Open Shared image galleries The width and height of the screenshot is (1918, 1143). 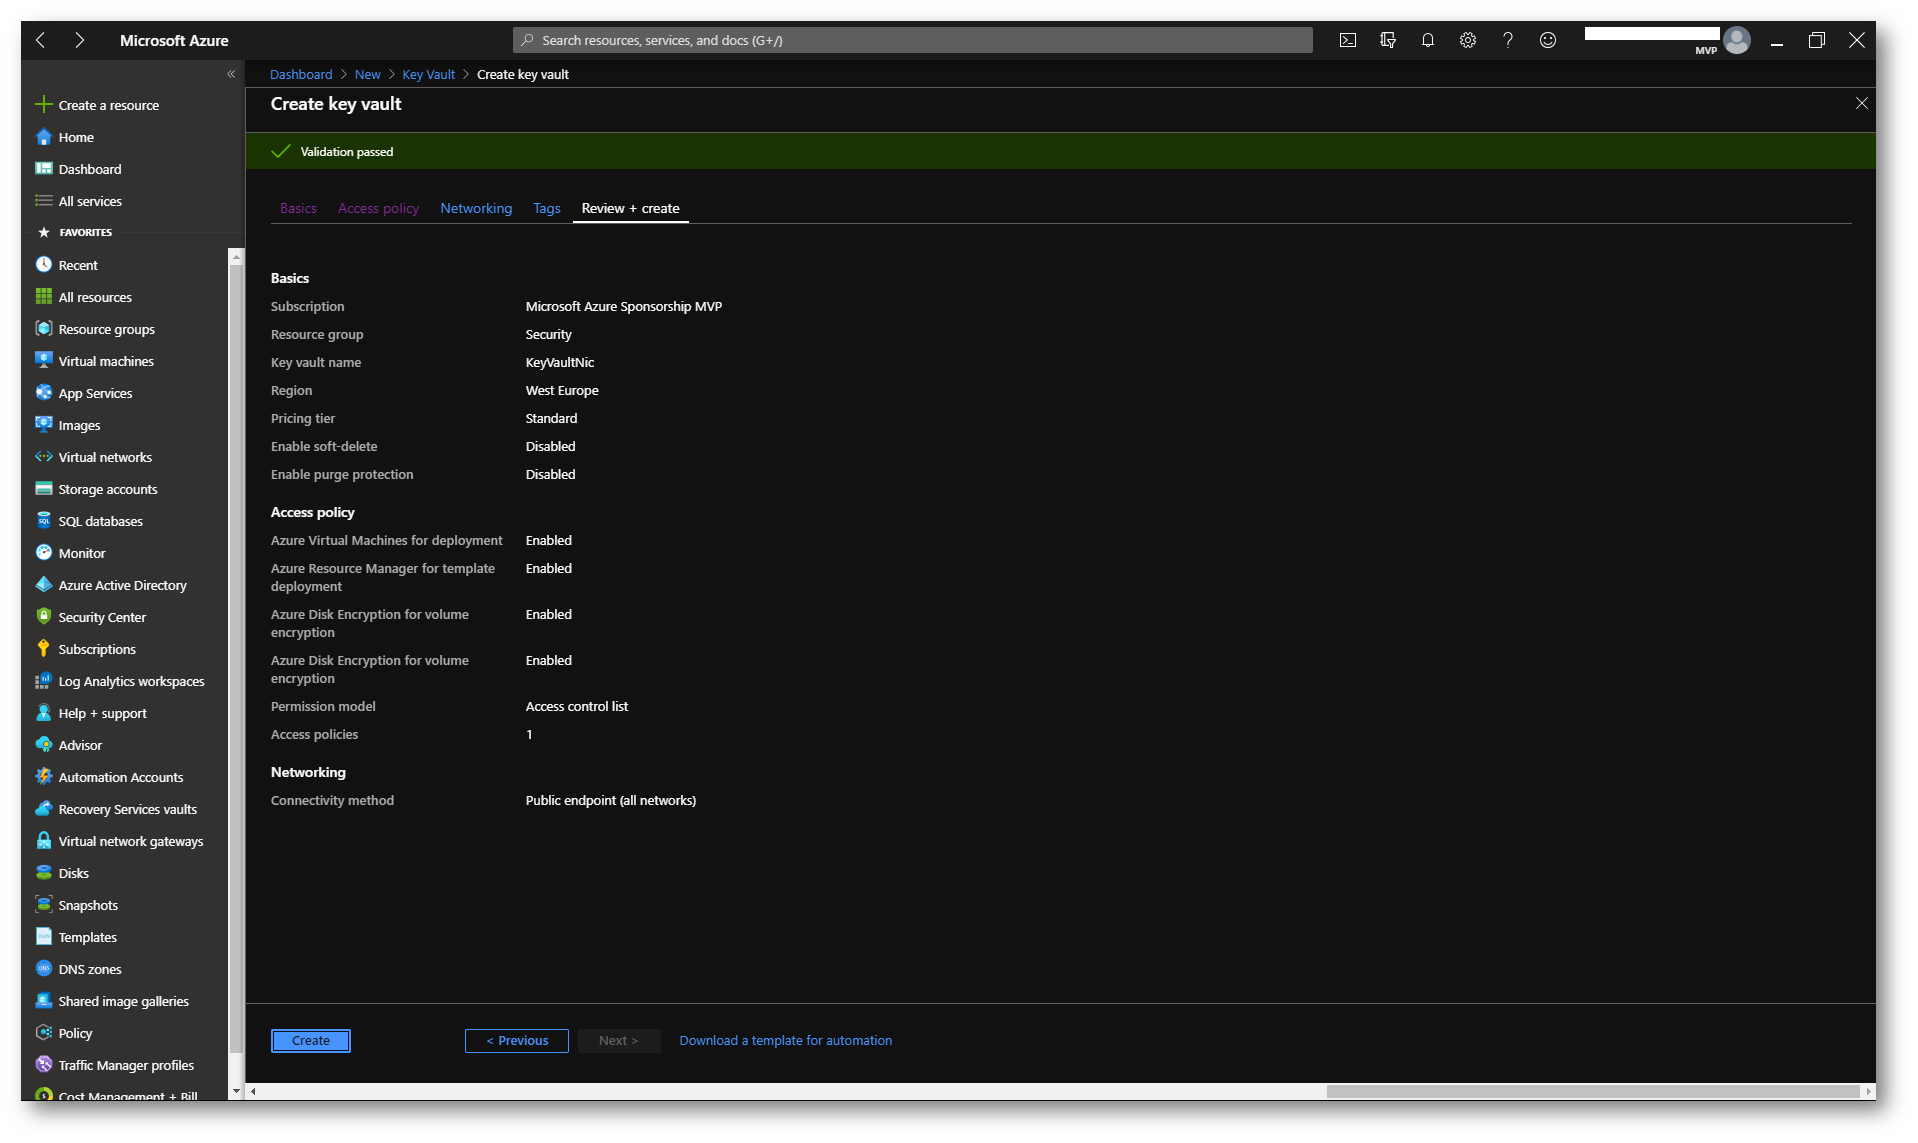pos(123,1001)
